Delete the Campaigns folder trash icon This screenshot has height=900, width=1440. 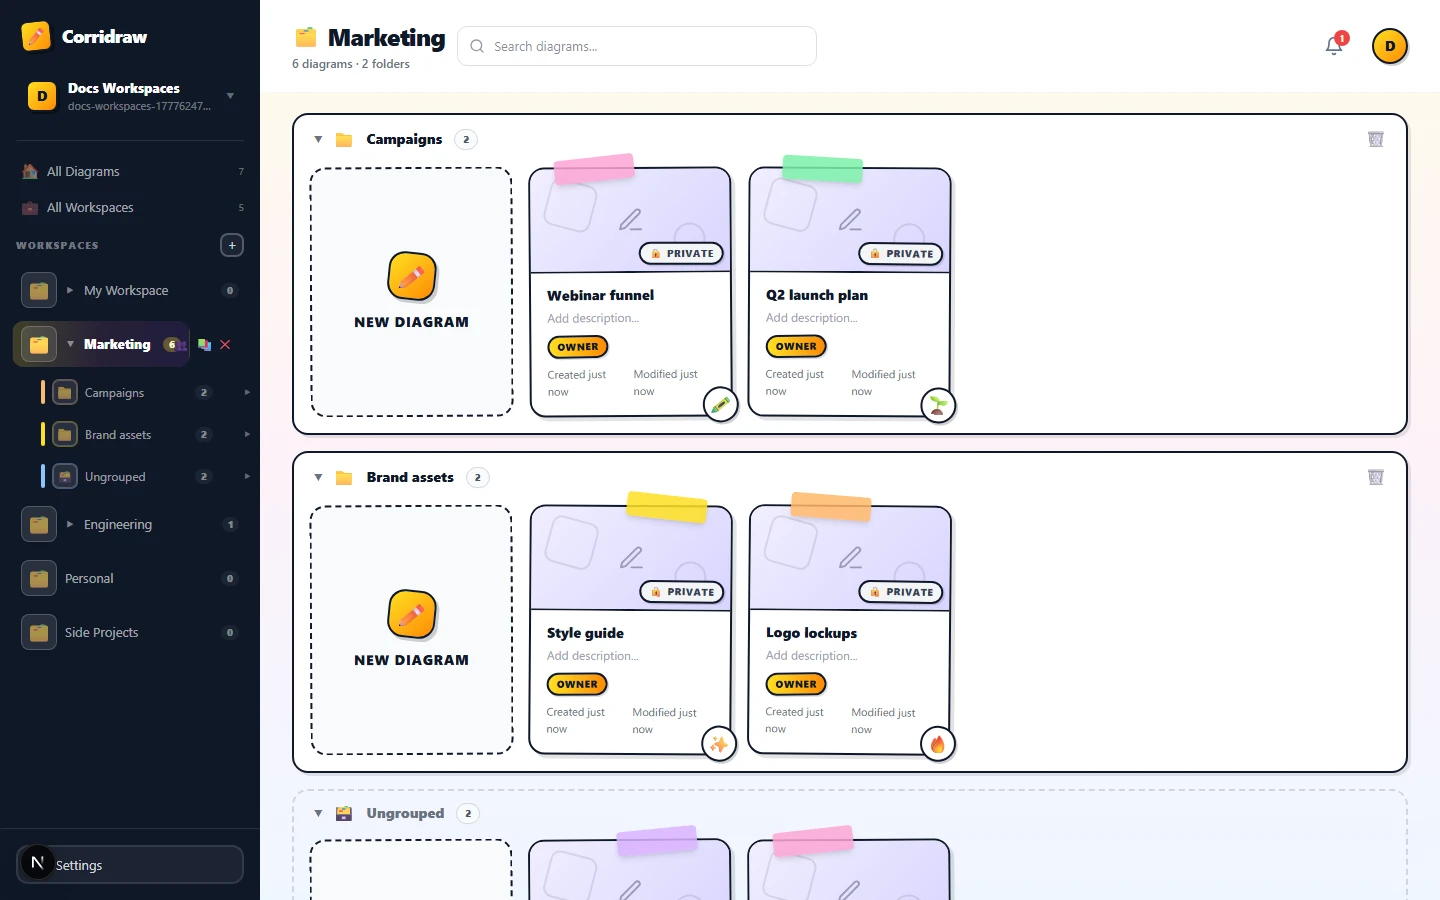coord(1376,139)
